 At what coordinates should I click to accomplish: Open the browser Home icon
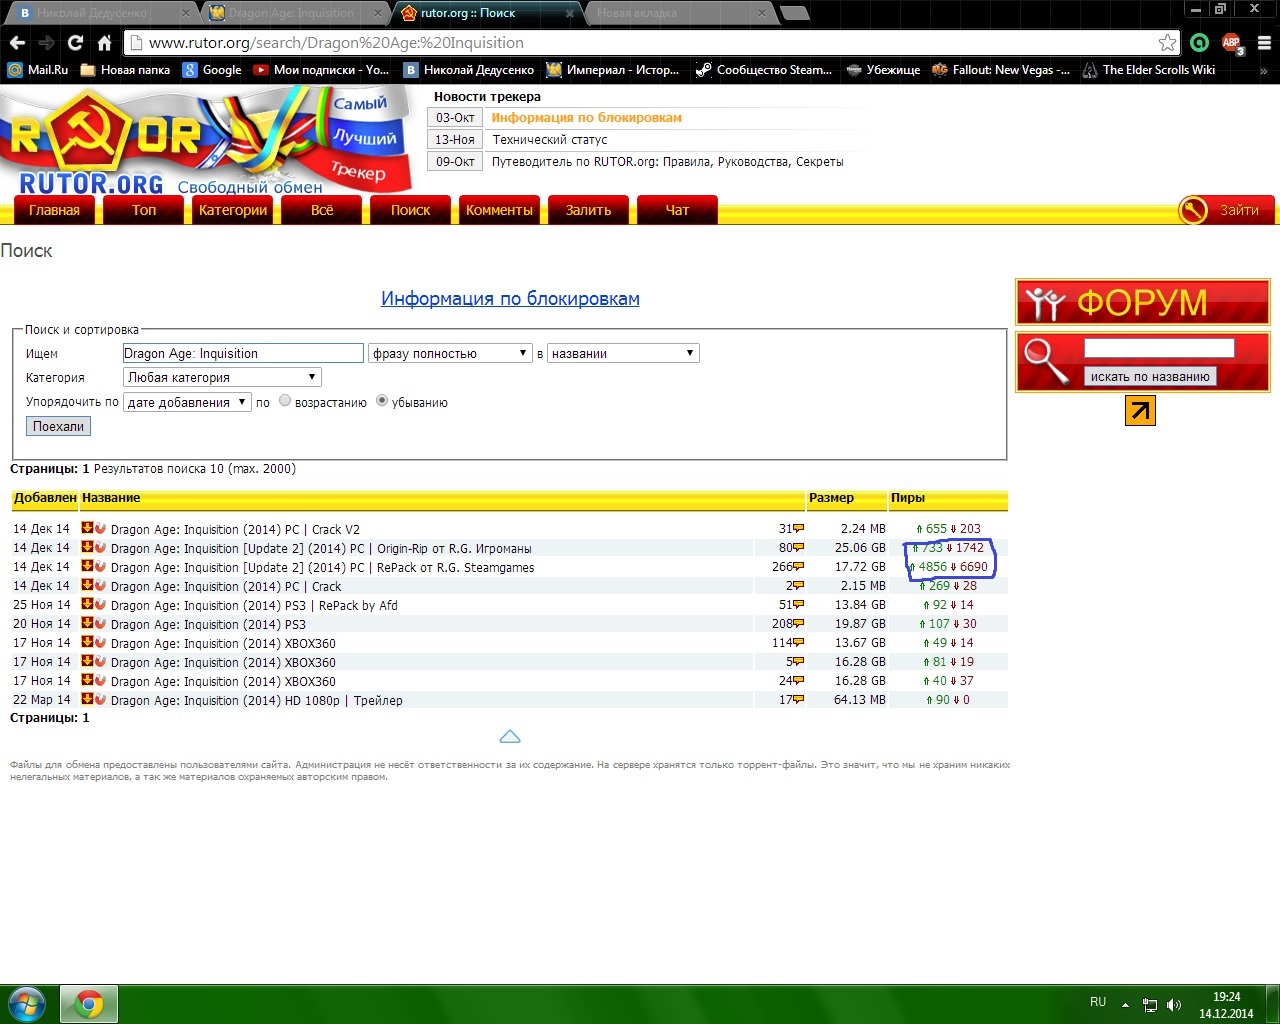tap(104, 43)
